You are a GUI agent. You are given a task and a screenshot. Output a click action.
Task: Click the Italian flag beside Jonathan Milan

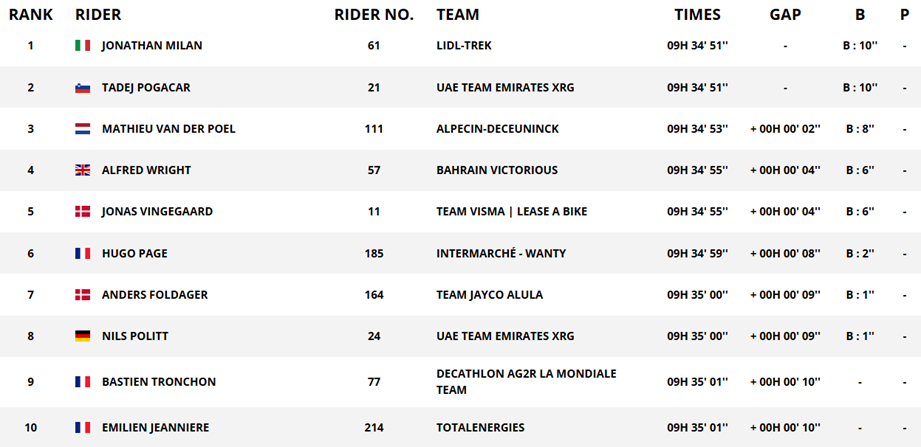(x=82, y=46)
